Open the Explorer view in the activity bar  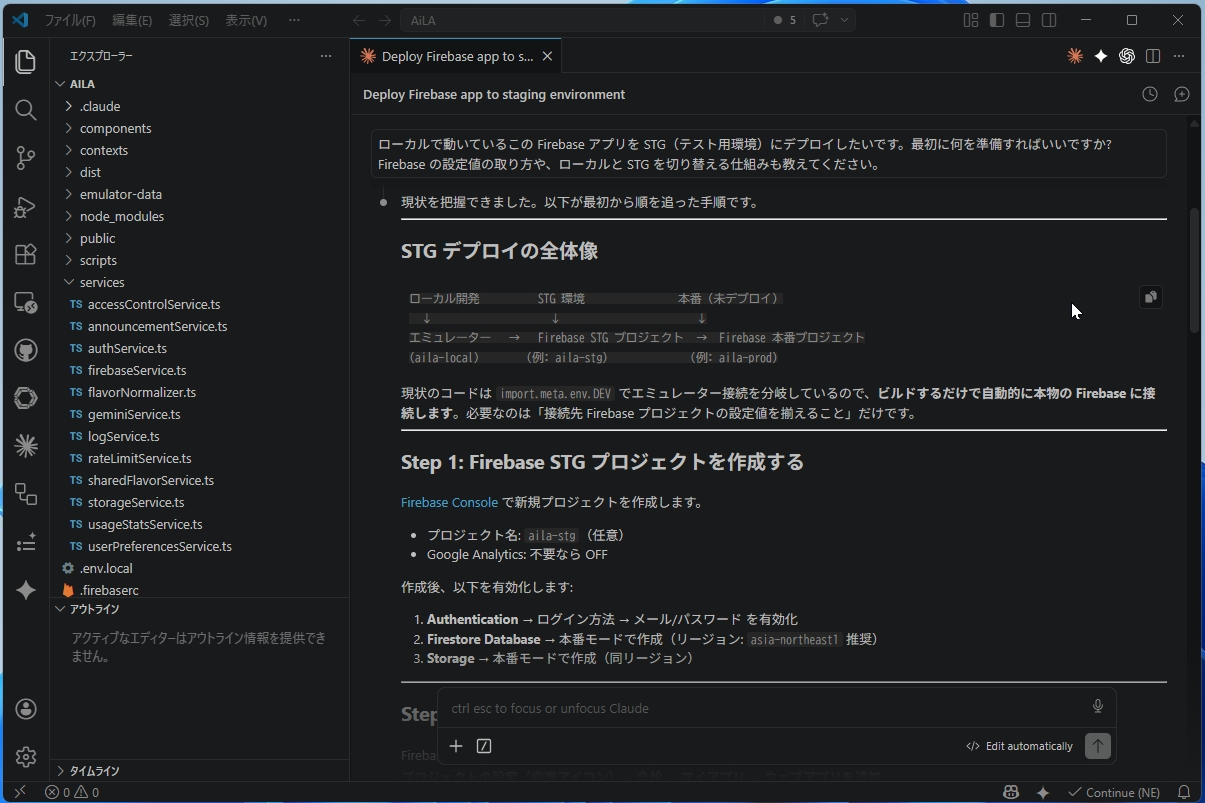coord(26,63)
